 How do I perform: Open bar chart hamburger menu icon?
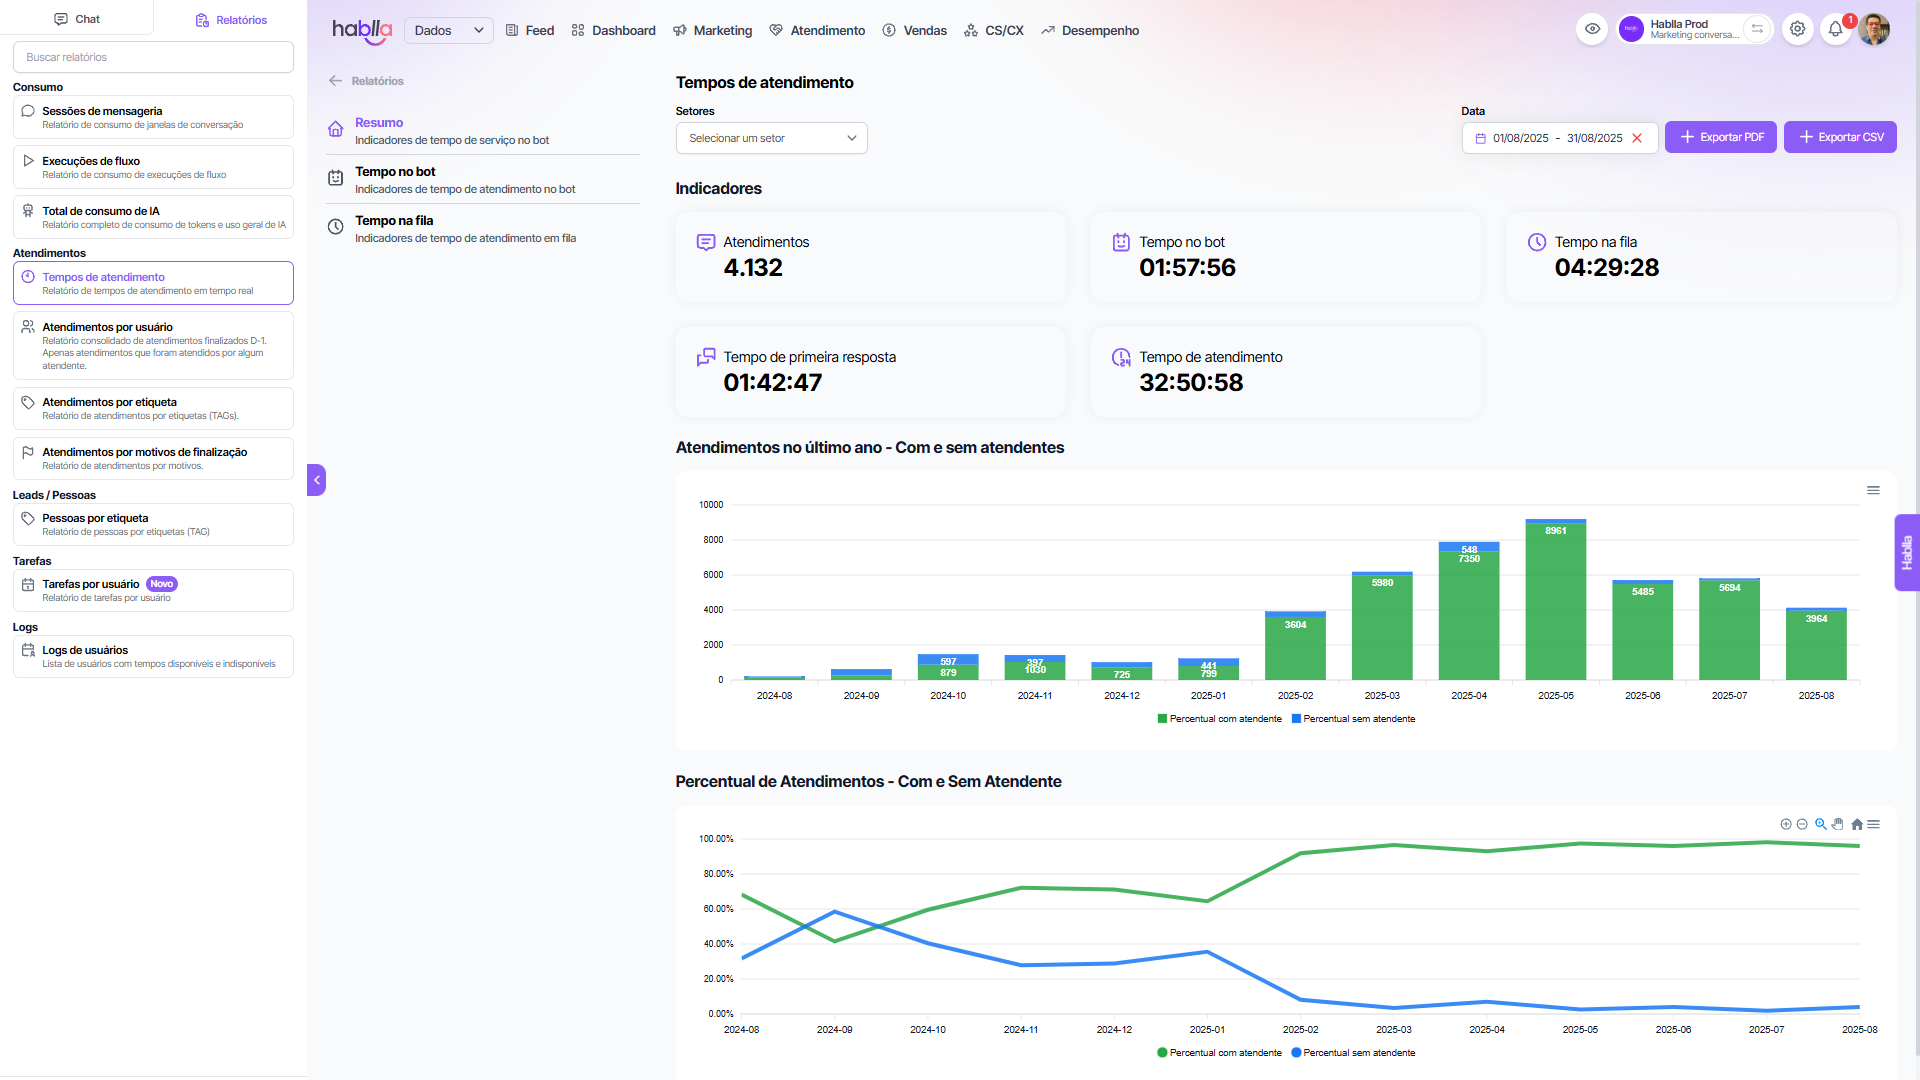[x=1873, y=491]
